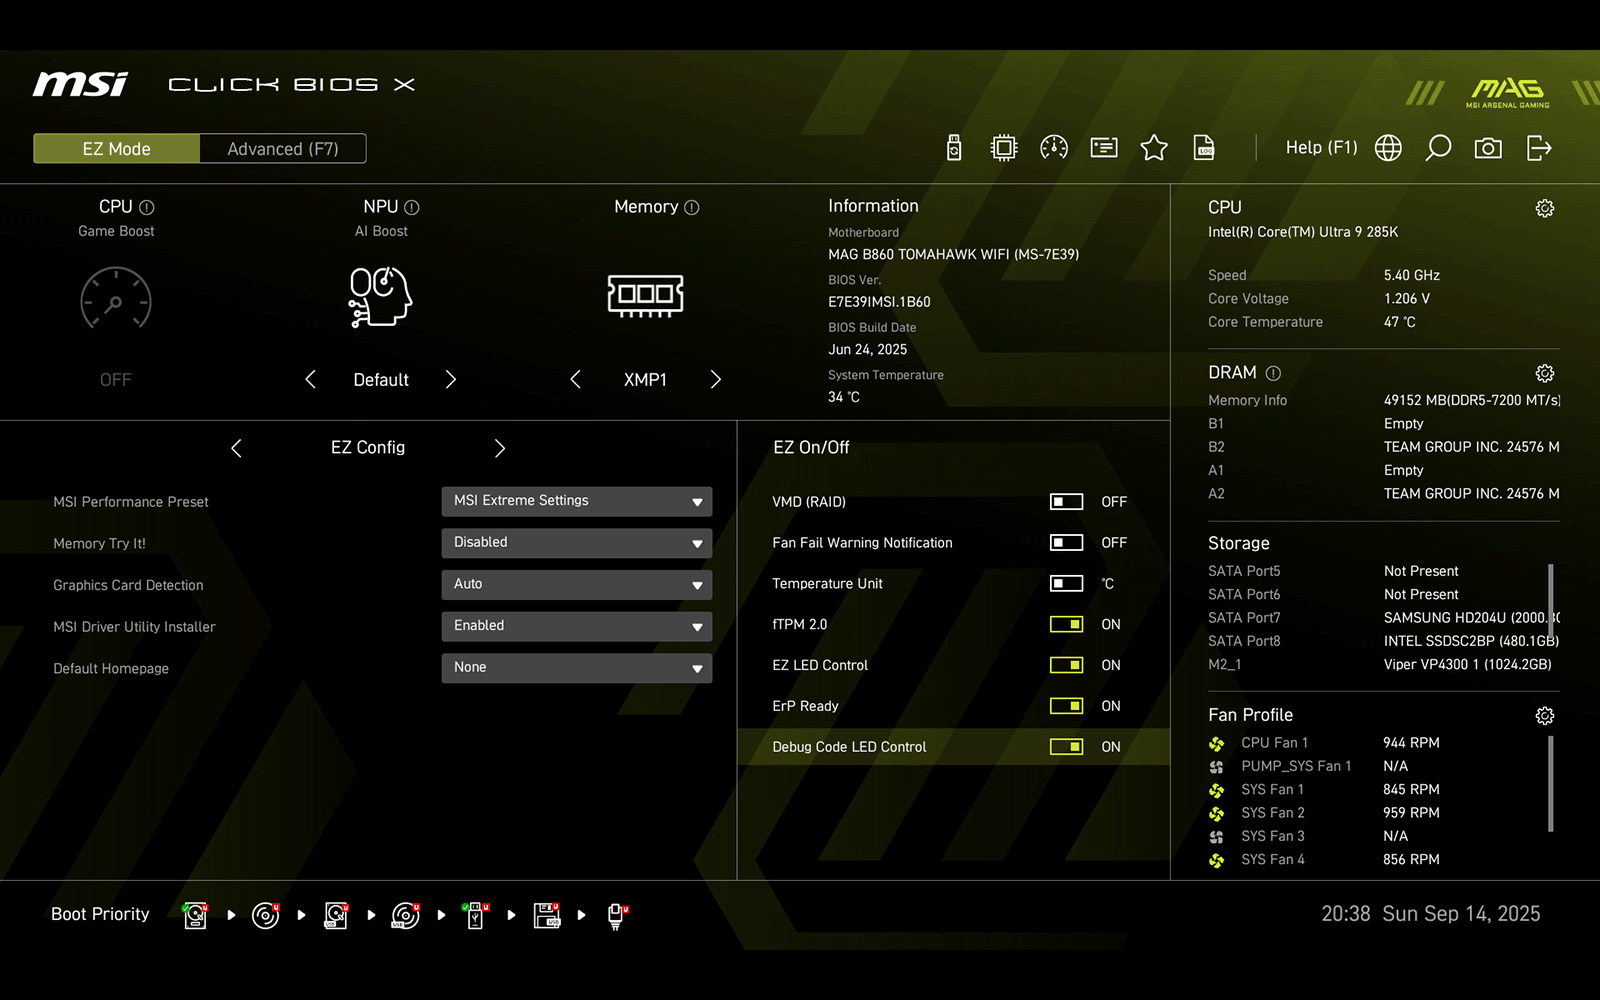The height and width of the screenshot is (1000, 1600).
Task: Click the CPU Game Boost OFF label
Action: click(116, 380)
